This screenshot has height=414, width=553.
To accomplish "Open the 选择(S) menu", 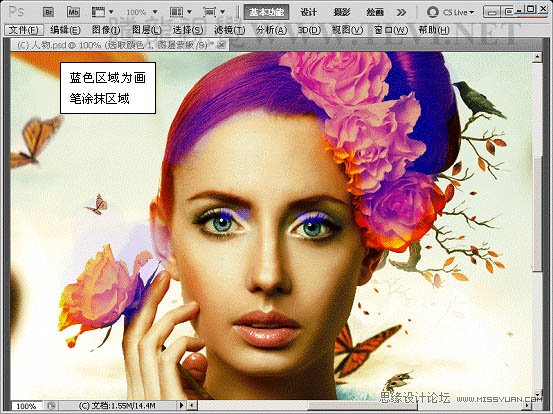I will [188, 30].
